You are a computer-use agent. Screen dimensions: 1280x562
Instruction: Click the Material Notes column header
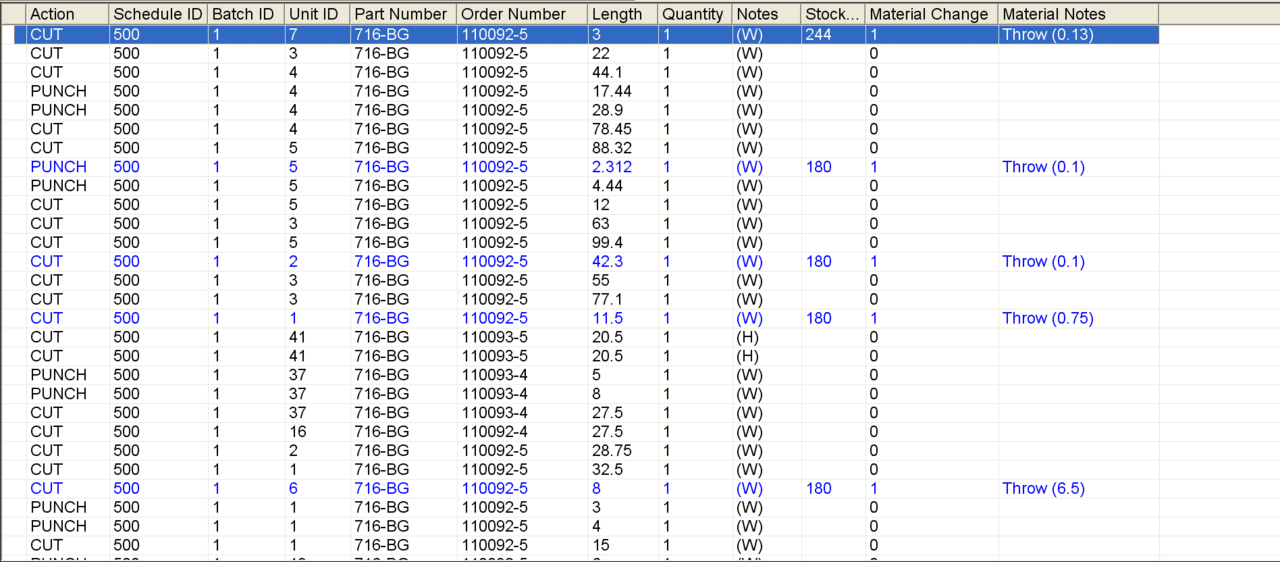tap(1078, 14)
